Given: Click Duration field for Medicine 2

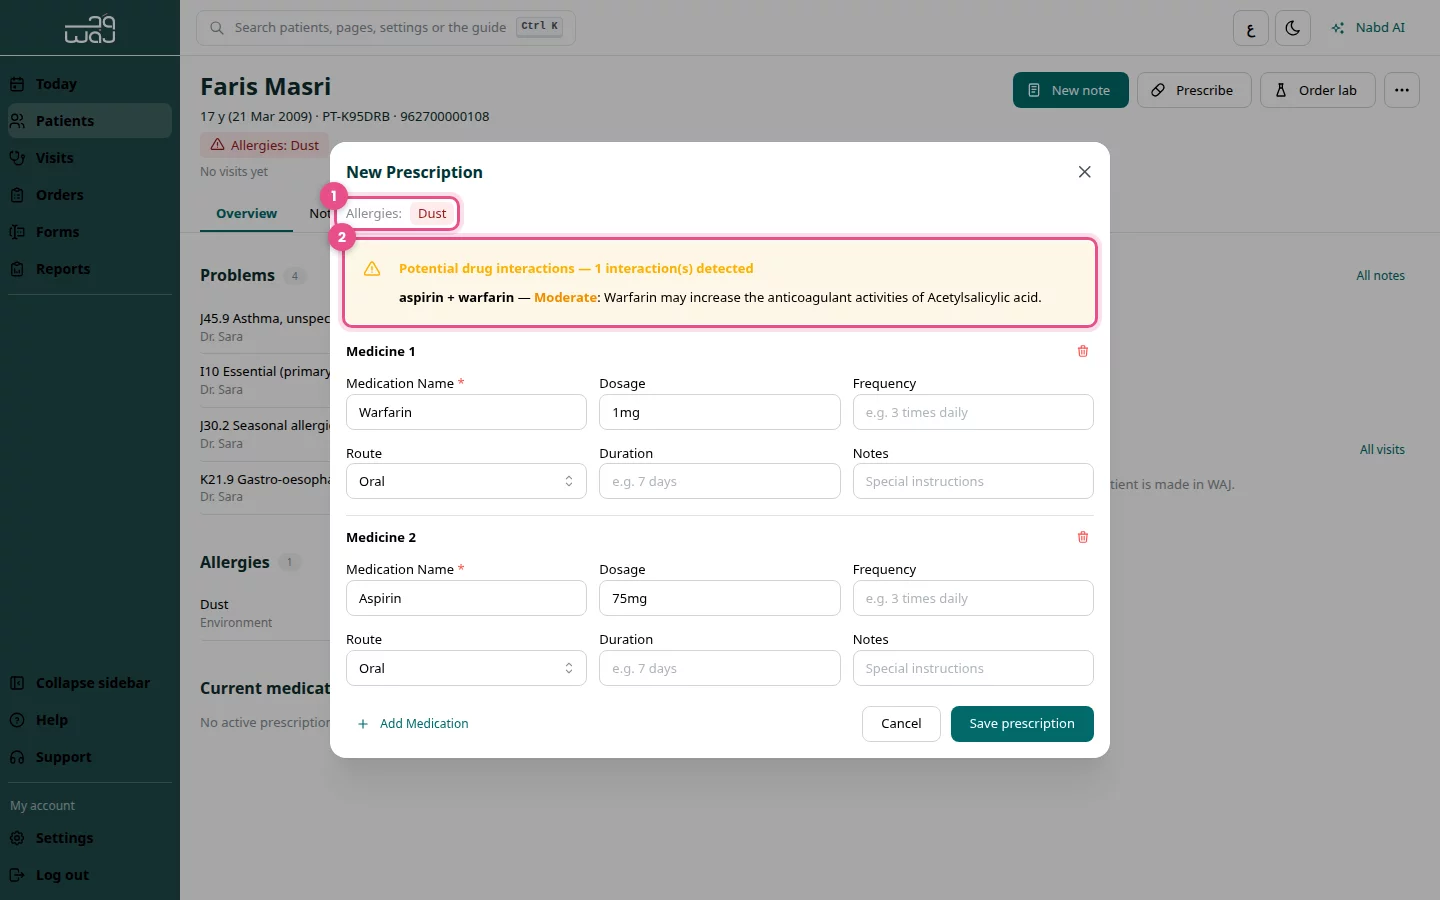Looking at the screenshot, I should [x=720, y=668].
